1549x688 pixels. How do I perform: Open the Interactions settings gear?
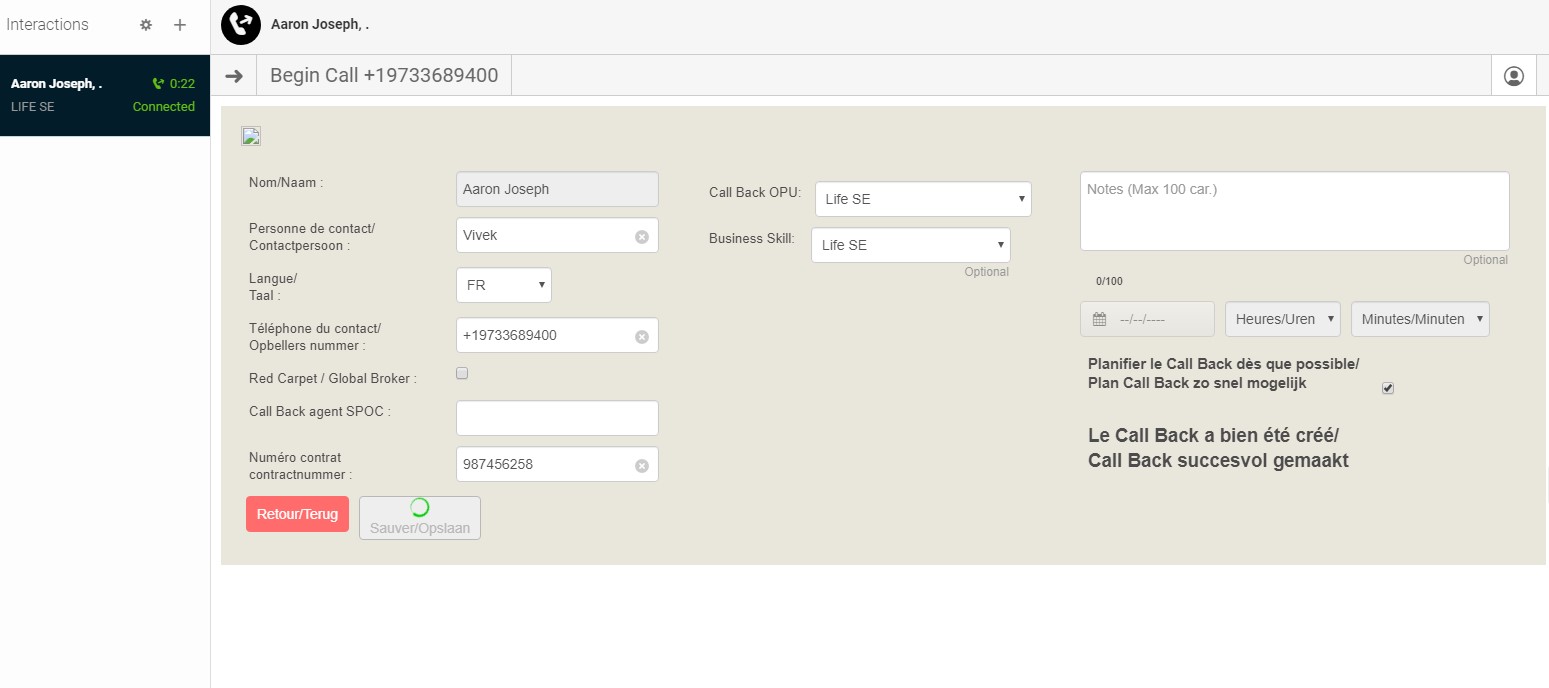[x=146, y=25]
